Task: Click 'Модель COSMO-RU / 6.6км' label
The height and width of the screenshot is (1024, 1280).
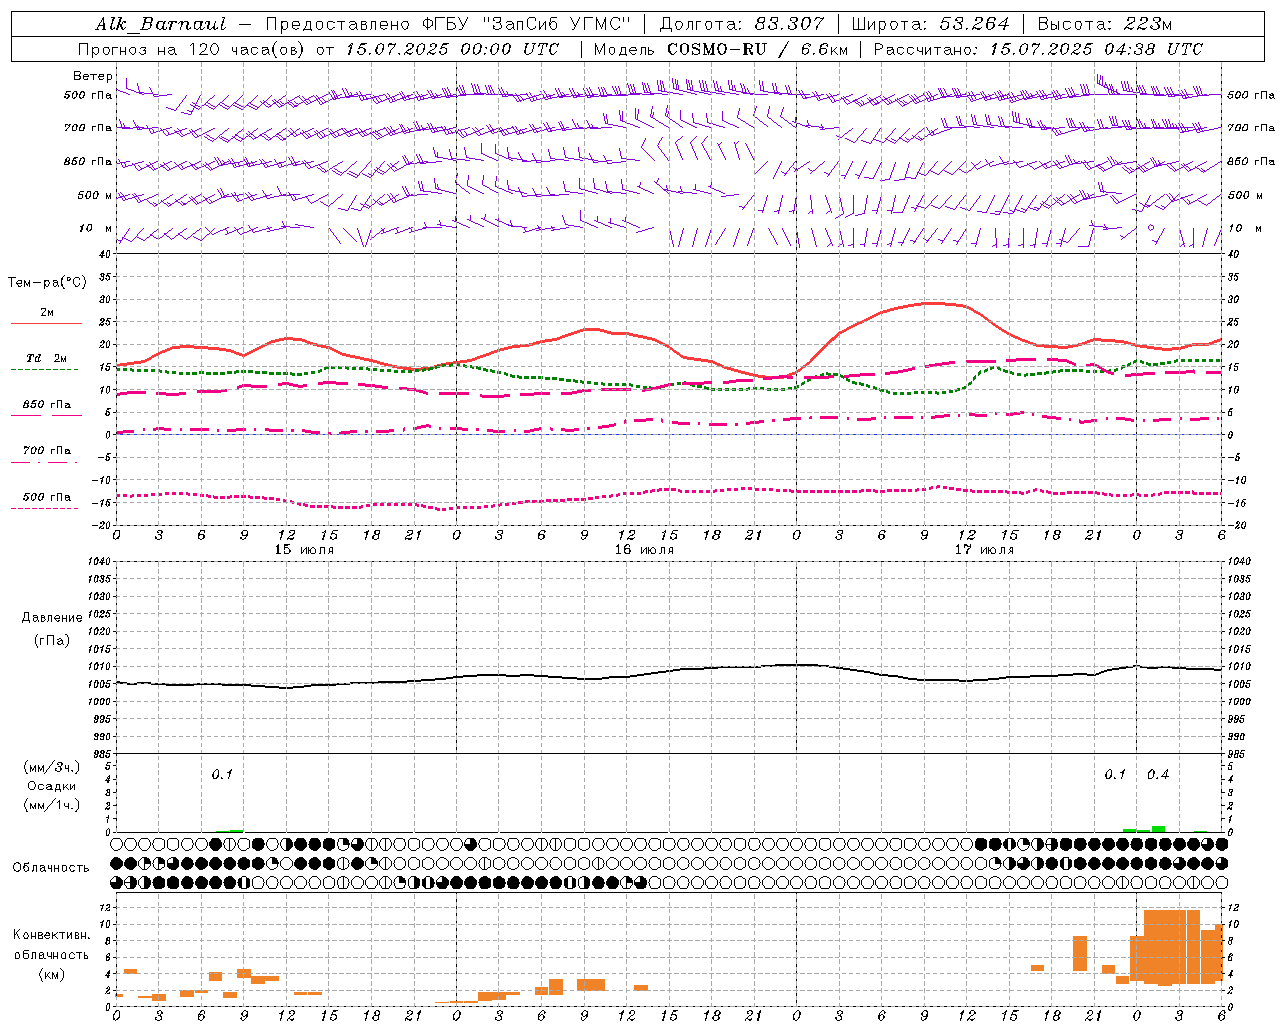Action: coord(720,49)
